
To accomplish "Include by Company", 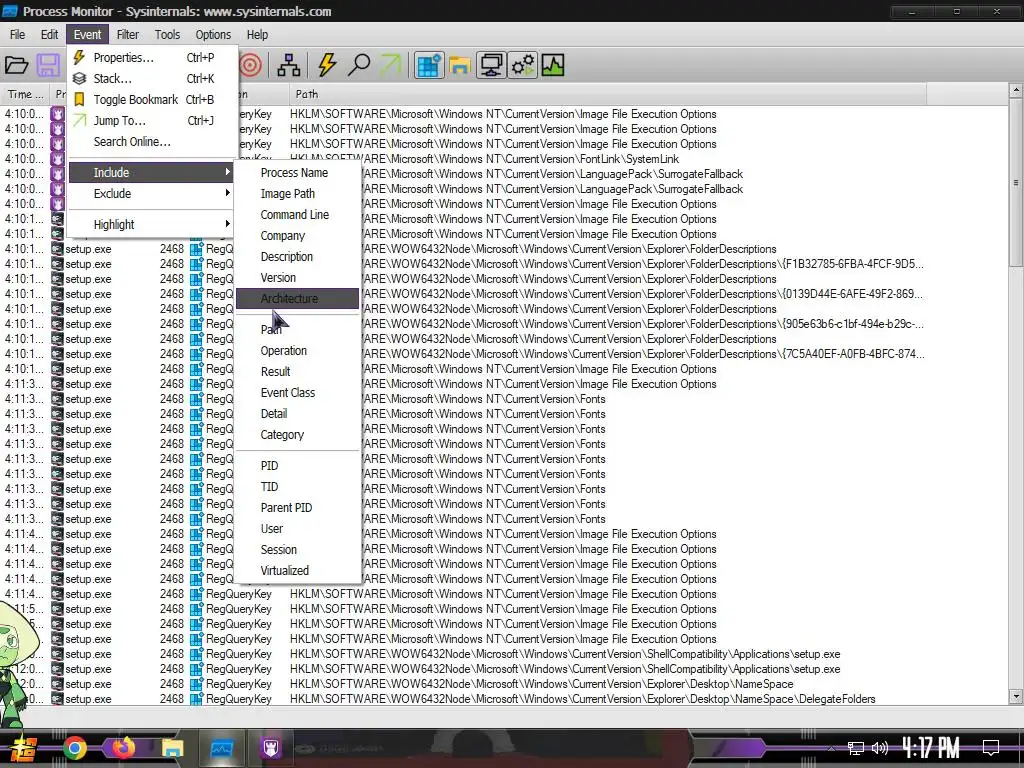I will pos(297,235).
